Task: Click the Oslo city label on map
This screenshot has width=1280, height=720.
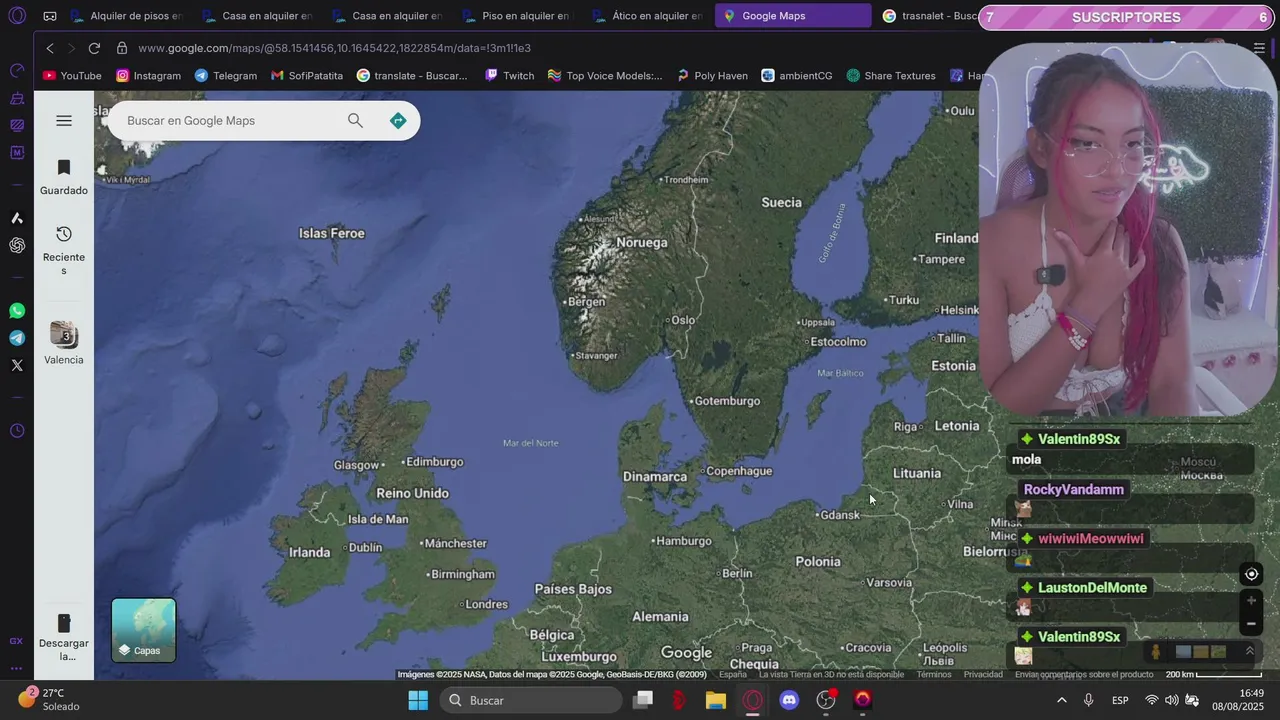Action: coord(683,321)
